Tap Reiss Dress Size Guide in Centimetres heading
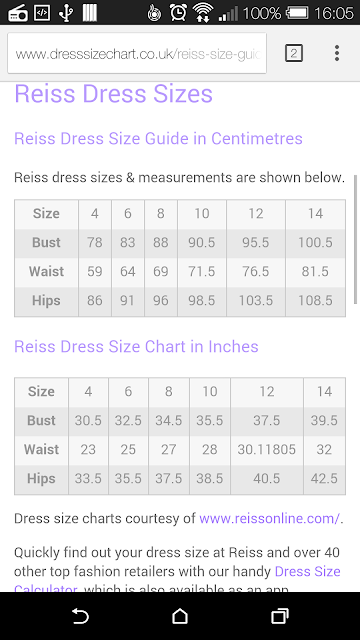 [158, 138]
